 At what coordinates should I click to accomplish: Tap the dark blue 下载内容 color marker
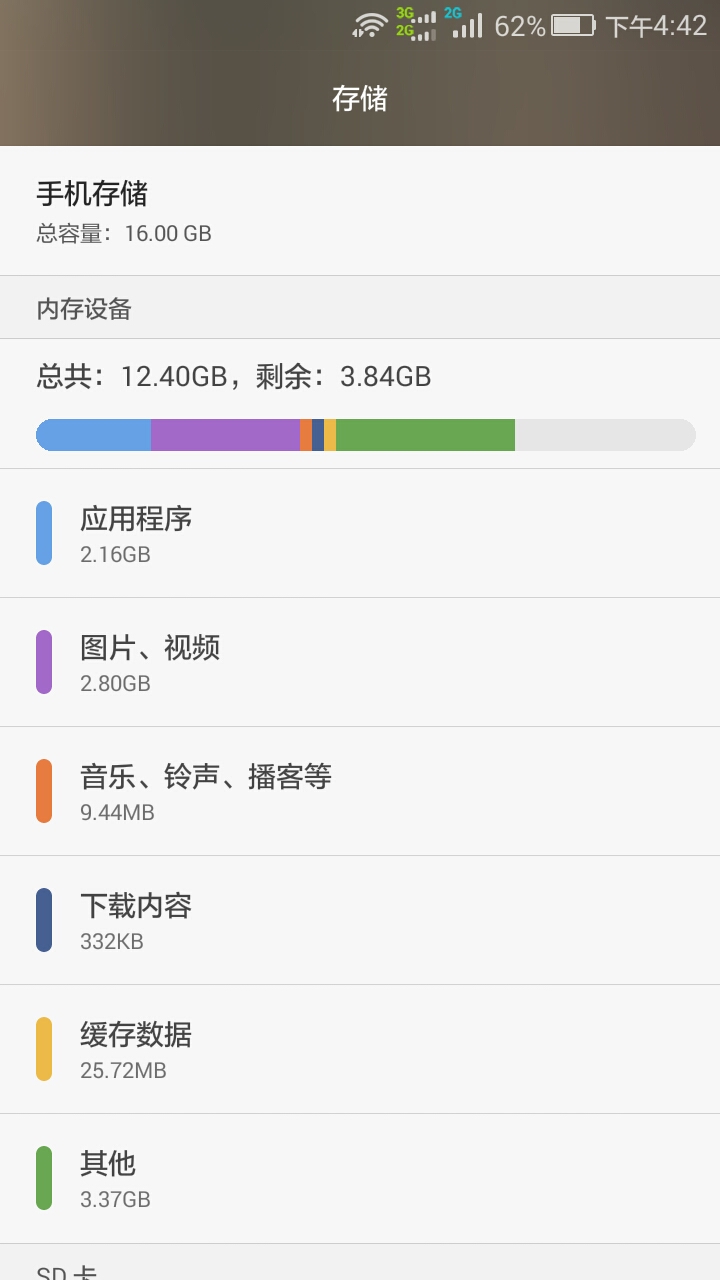(44, 920)
